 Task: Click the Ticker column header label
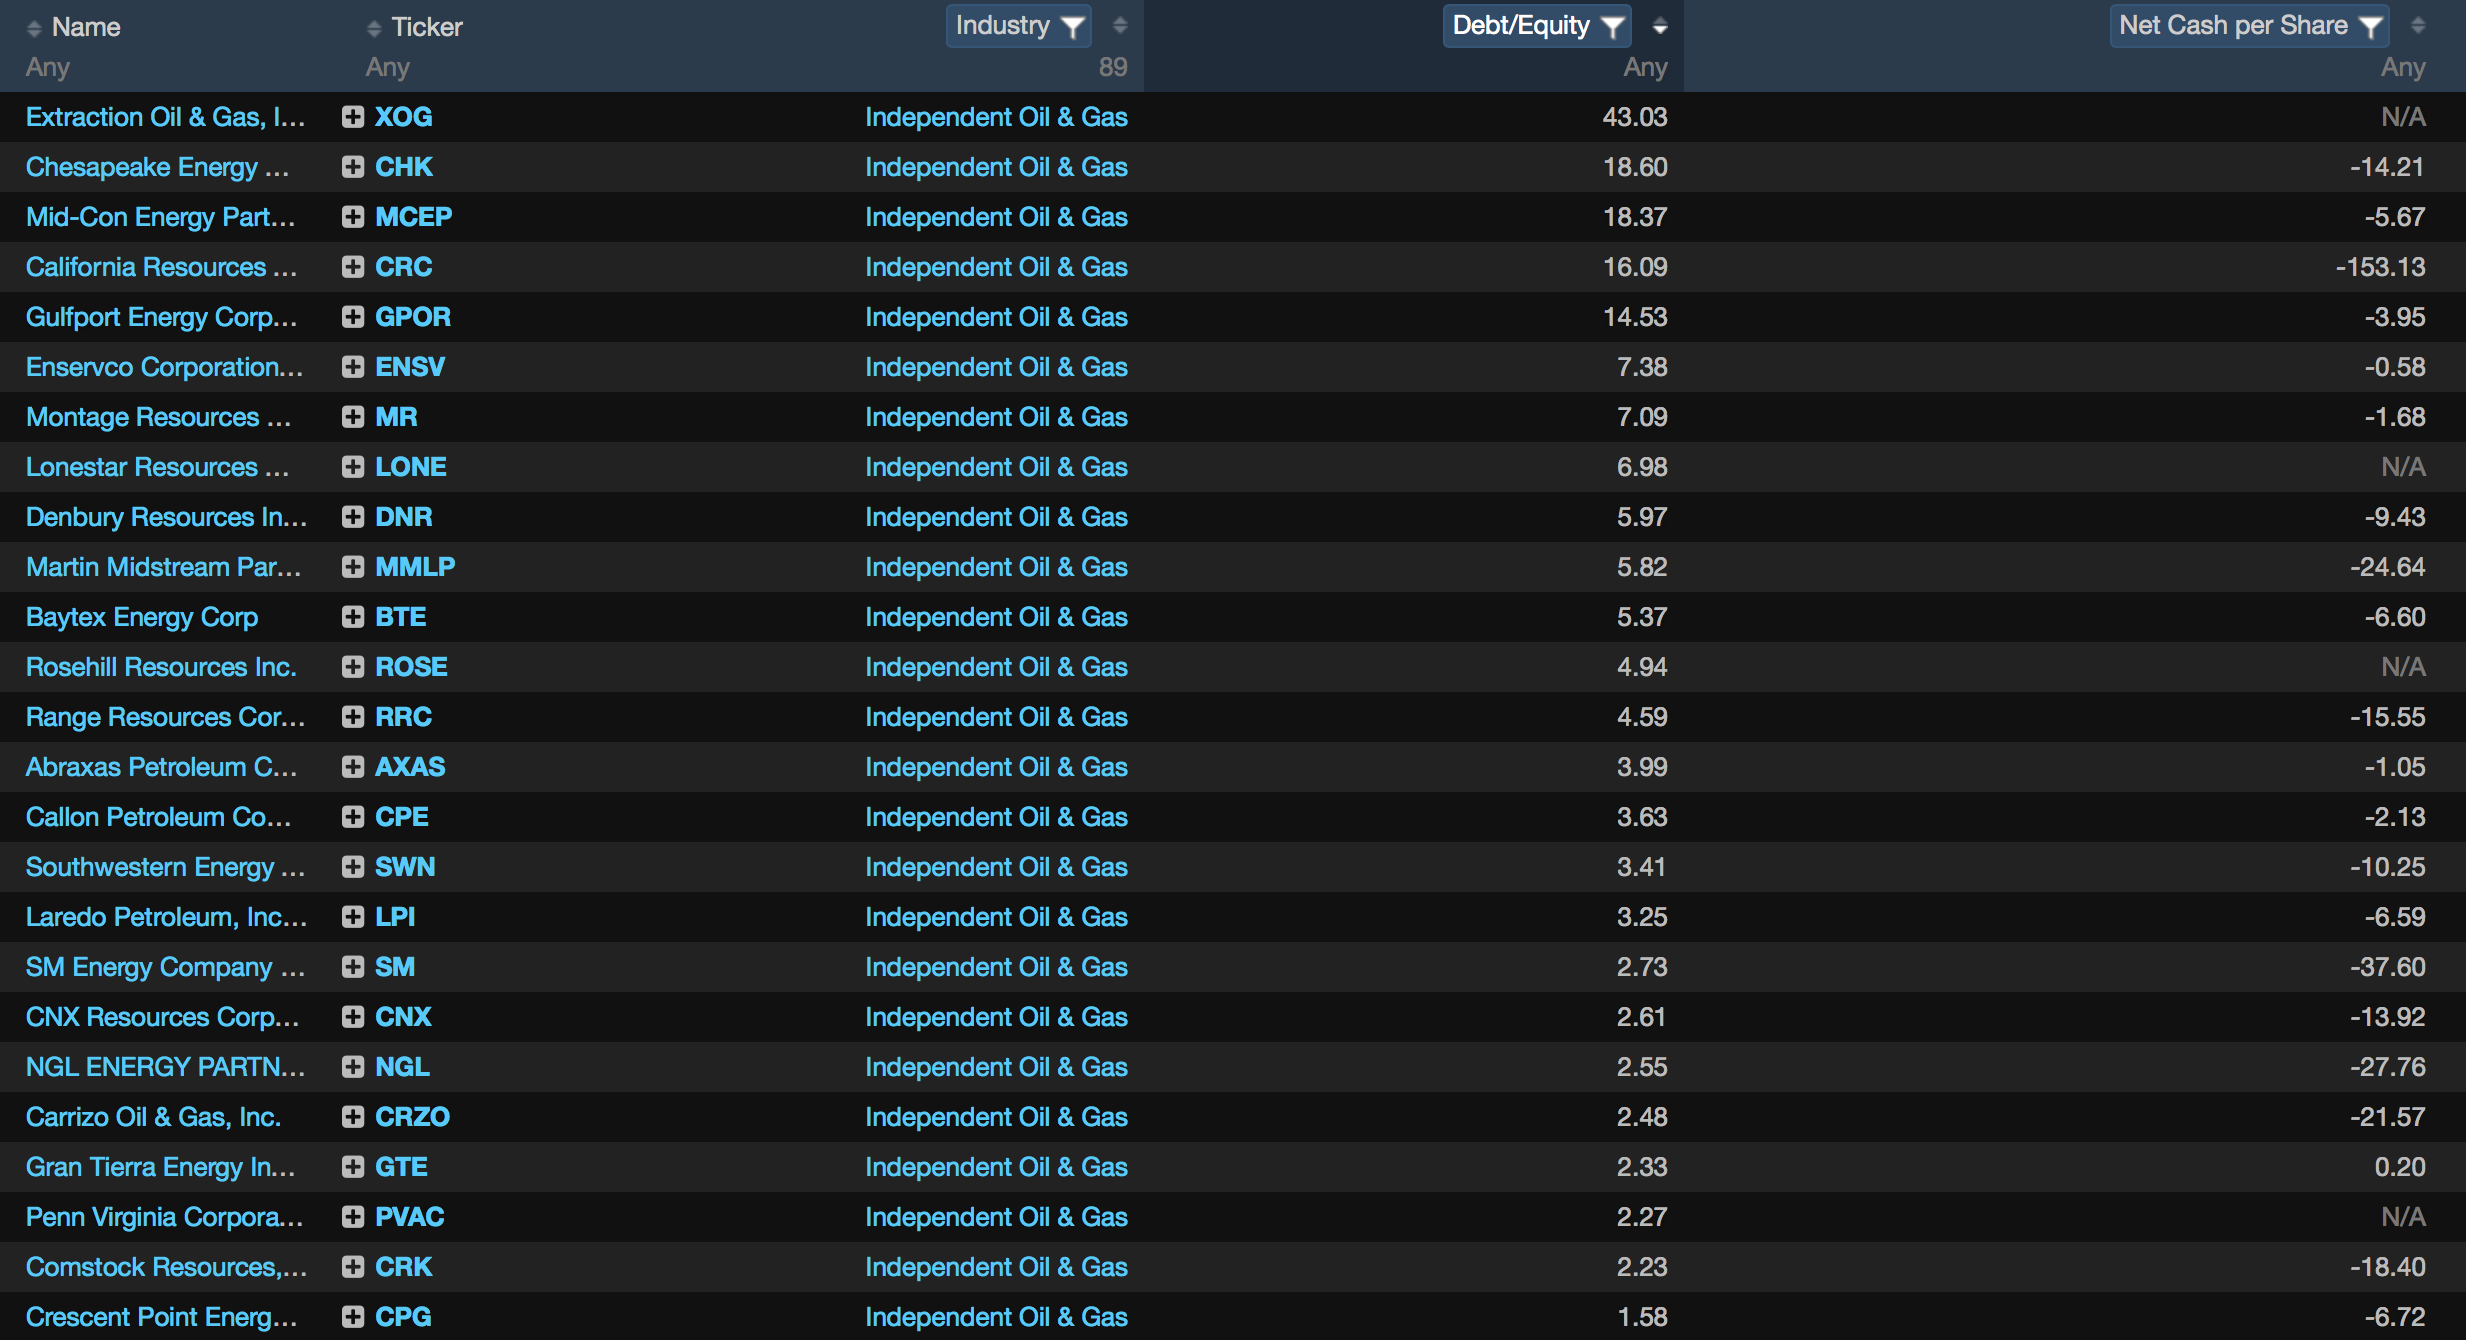[427, 27]
